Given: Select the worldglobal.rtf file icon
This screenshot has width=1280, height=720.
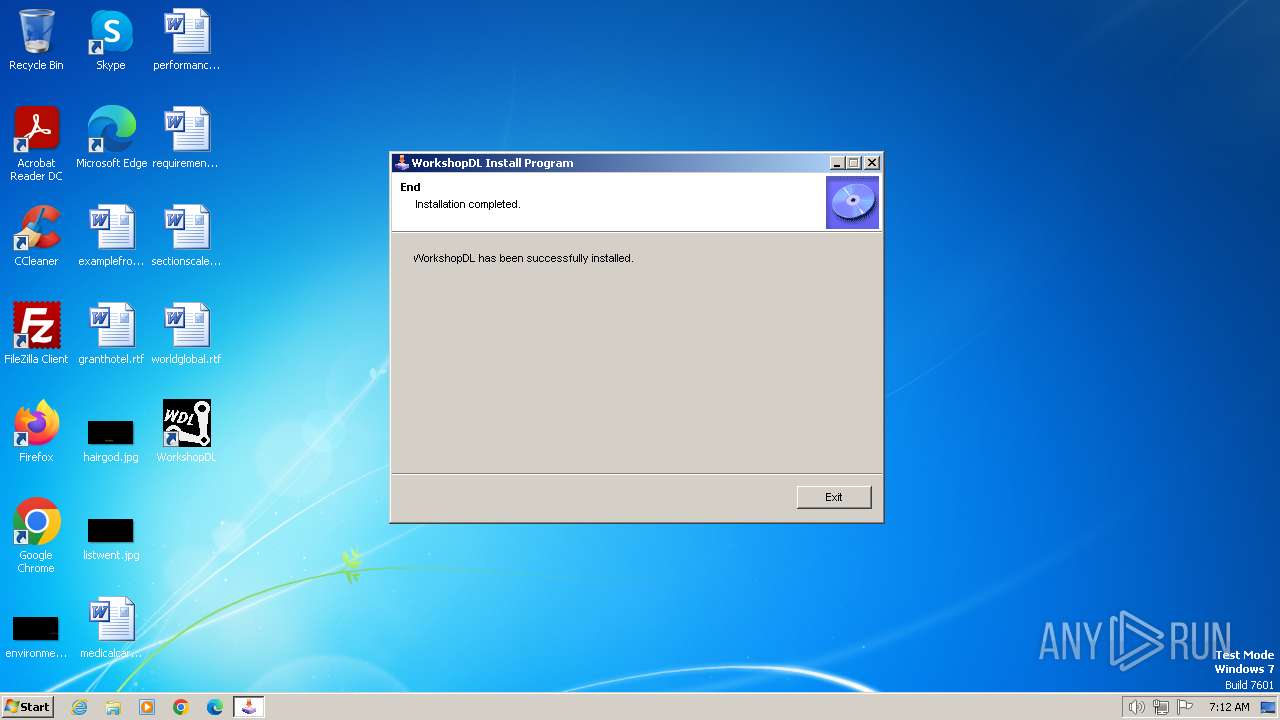Looking at the screenshot, I should click(186, 335).
